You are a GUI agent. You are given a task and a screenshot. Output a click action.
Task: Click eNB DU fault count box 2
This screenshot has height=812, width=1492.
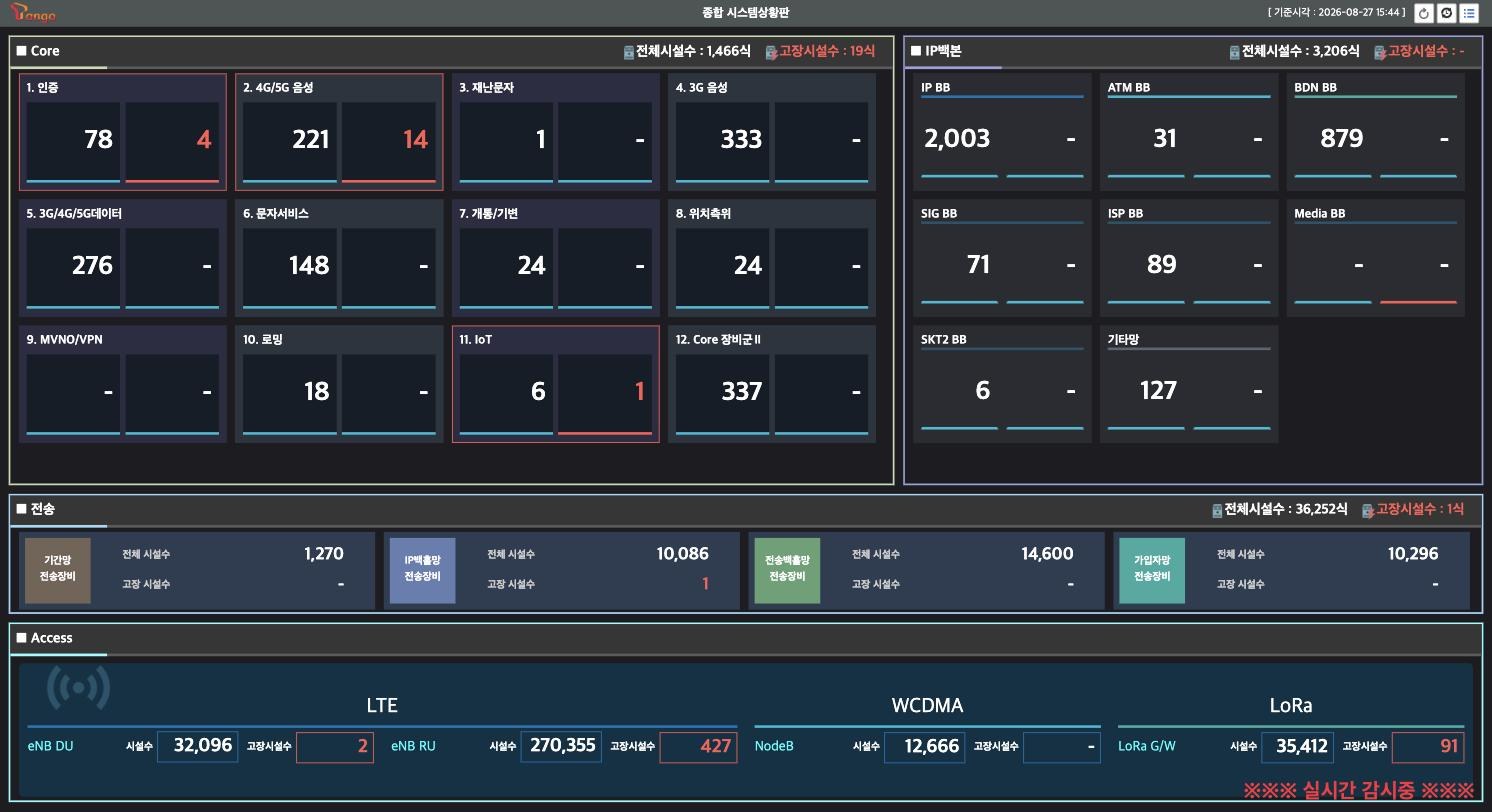coord(335,747)
